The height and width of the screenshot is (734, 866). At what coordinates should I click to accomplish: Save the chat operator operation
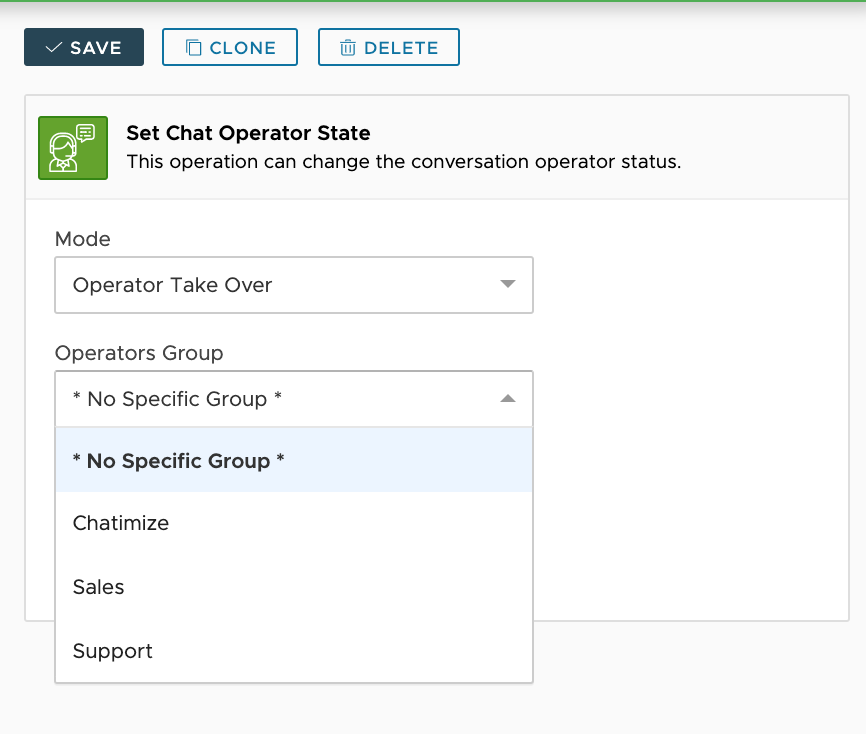coord(84,48)
